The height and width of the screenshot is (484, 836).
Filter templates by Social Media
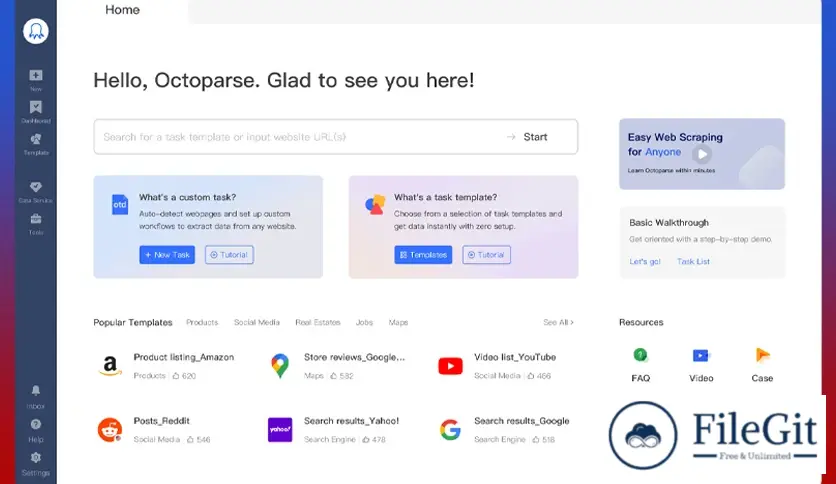256,322
